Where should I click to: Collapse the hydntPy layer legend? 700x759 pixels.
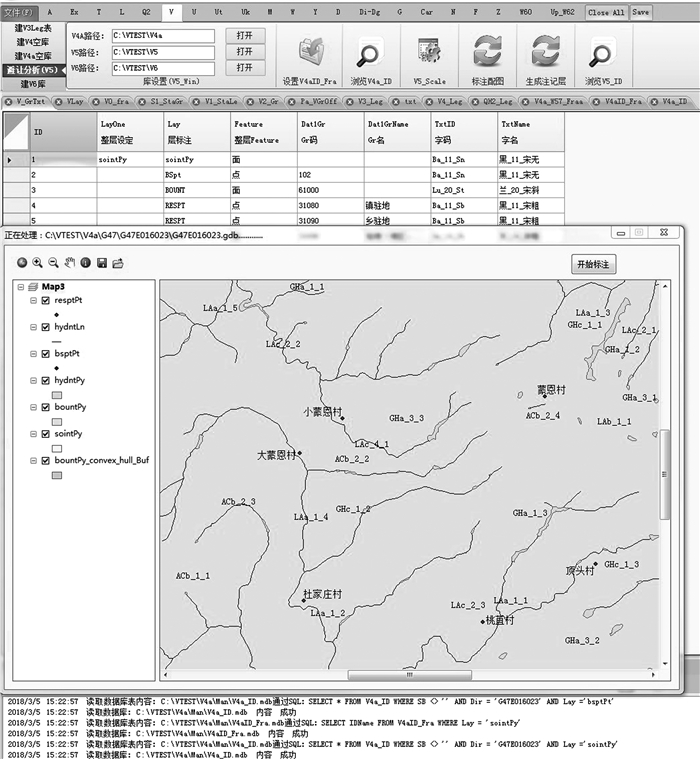coord(33,380)
